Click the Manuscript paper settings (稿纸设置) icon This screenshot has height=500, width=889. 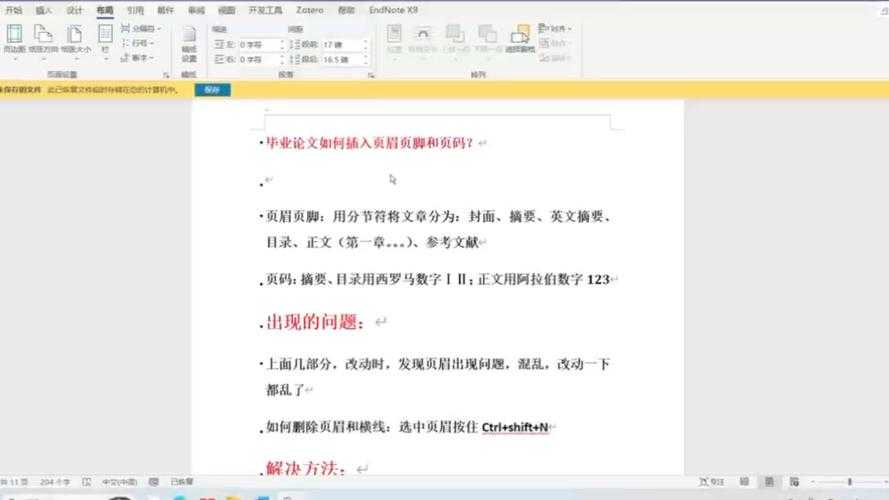[x=189, y=44]
